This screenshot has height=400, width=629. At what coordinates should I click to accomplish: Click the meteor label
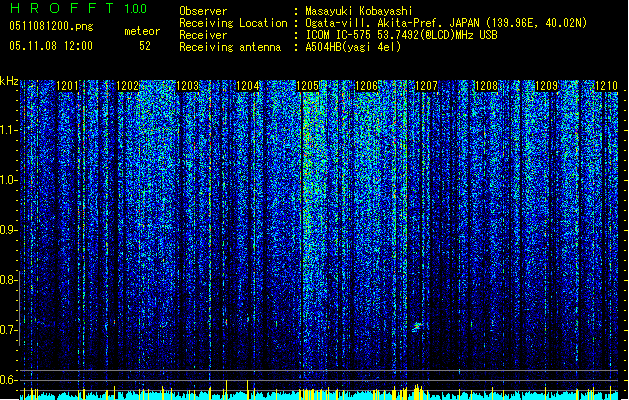coord(142,31)
